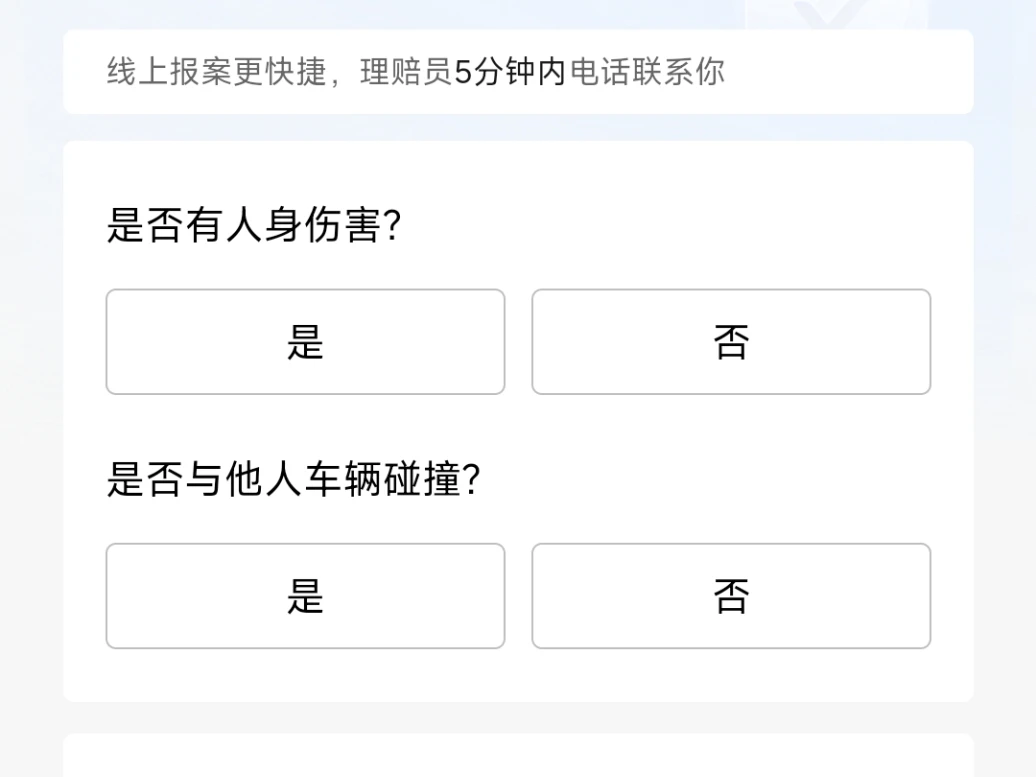Tap the highlighted 5分钟内 text

(x=510, y=72)
